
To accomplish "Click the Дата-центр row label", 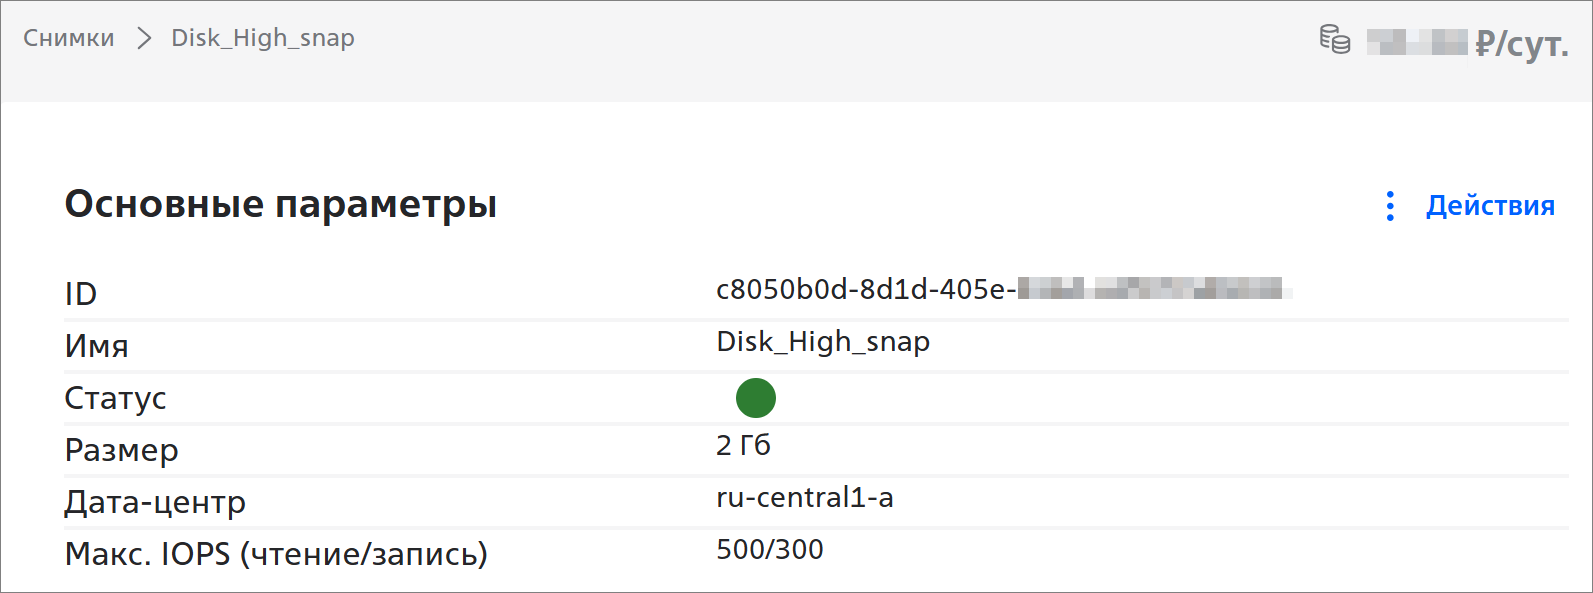I will (155, 502).
